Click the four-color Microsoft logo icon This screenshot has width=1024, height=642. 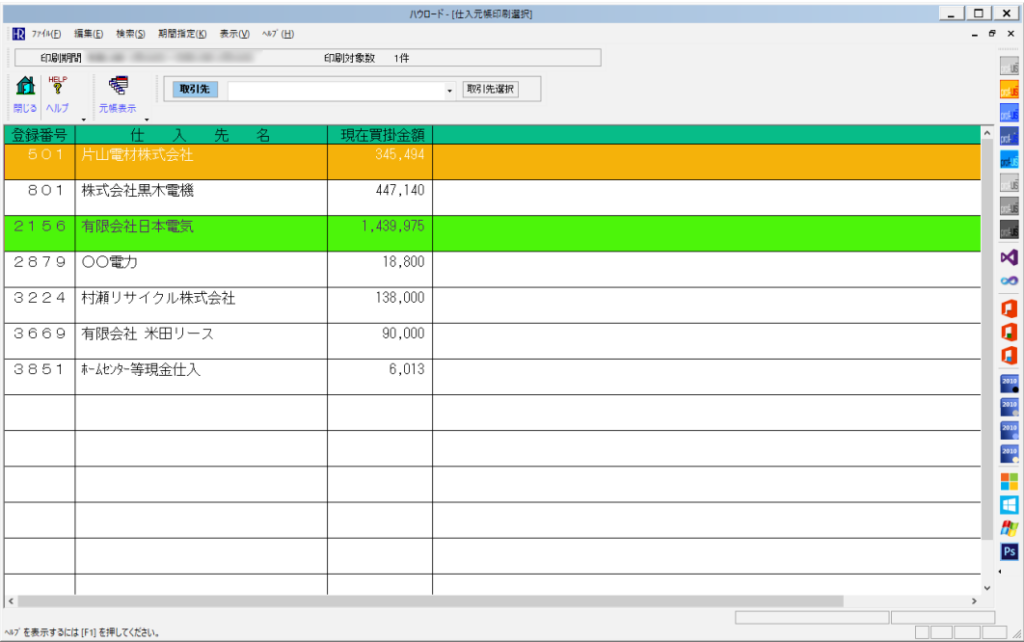click(1009, 481)
